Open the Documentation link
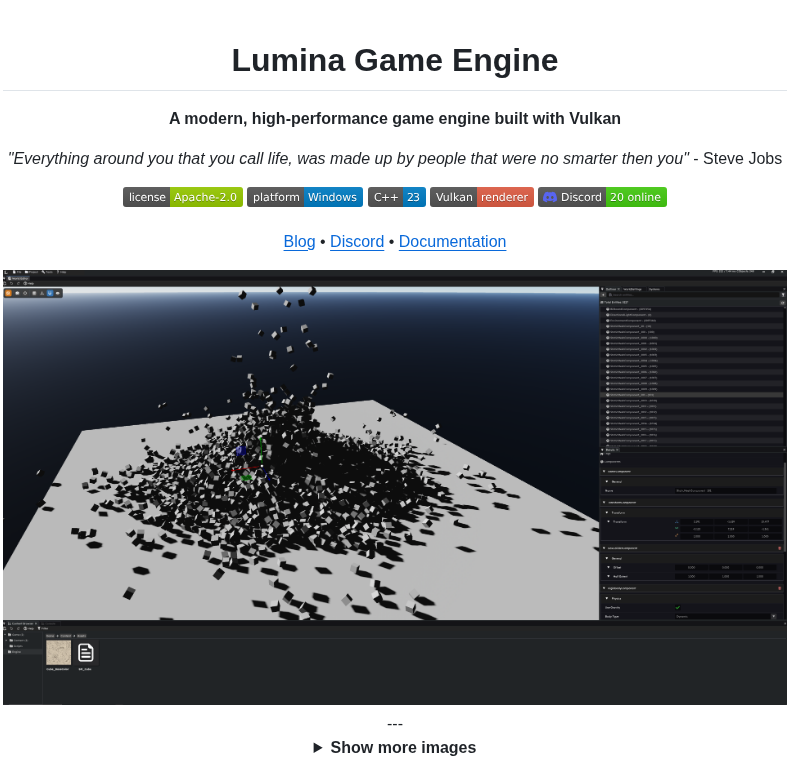The width and height of the screenshot is (789, 777). [x=452, y=242]
